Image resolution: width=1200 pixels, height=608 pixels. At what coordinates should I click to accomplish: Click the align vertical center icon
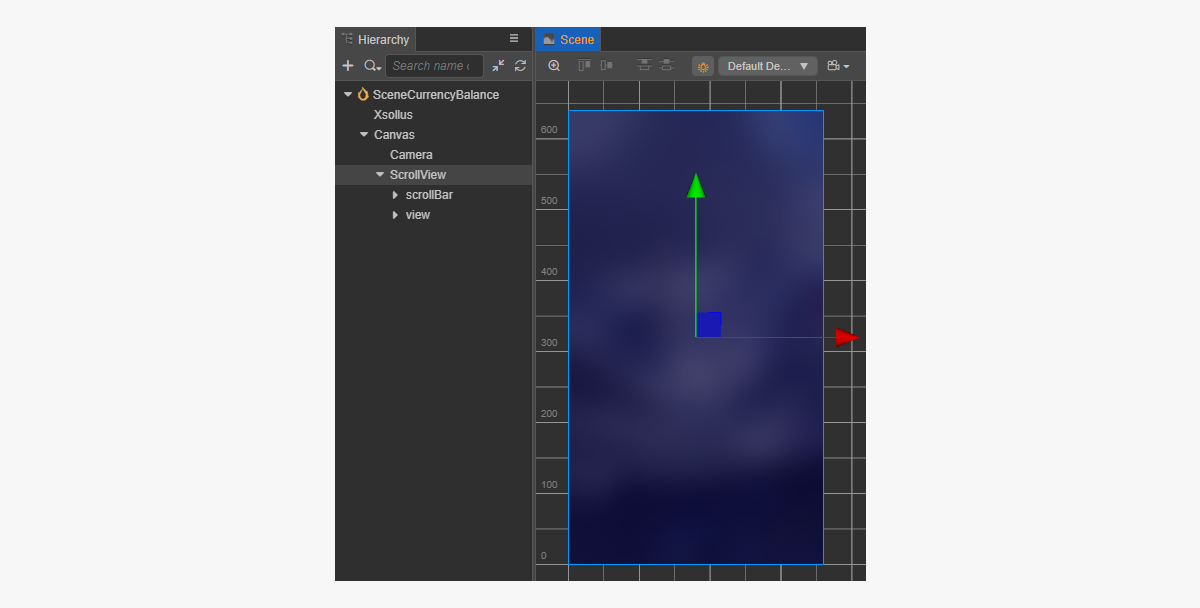pyautogui.click(x=606, y=66)
